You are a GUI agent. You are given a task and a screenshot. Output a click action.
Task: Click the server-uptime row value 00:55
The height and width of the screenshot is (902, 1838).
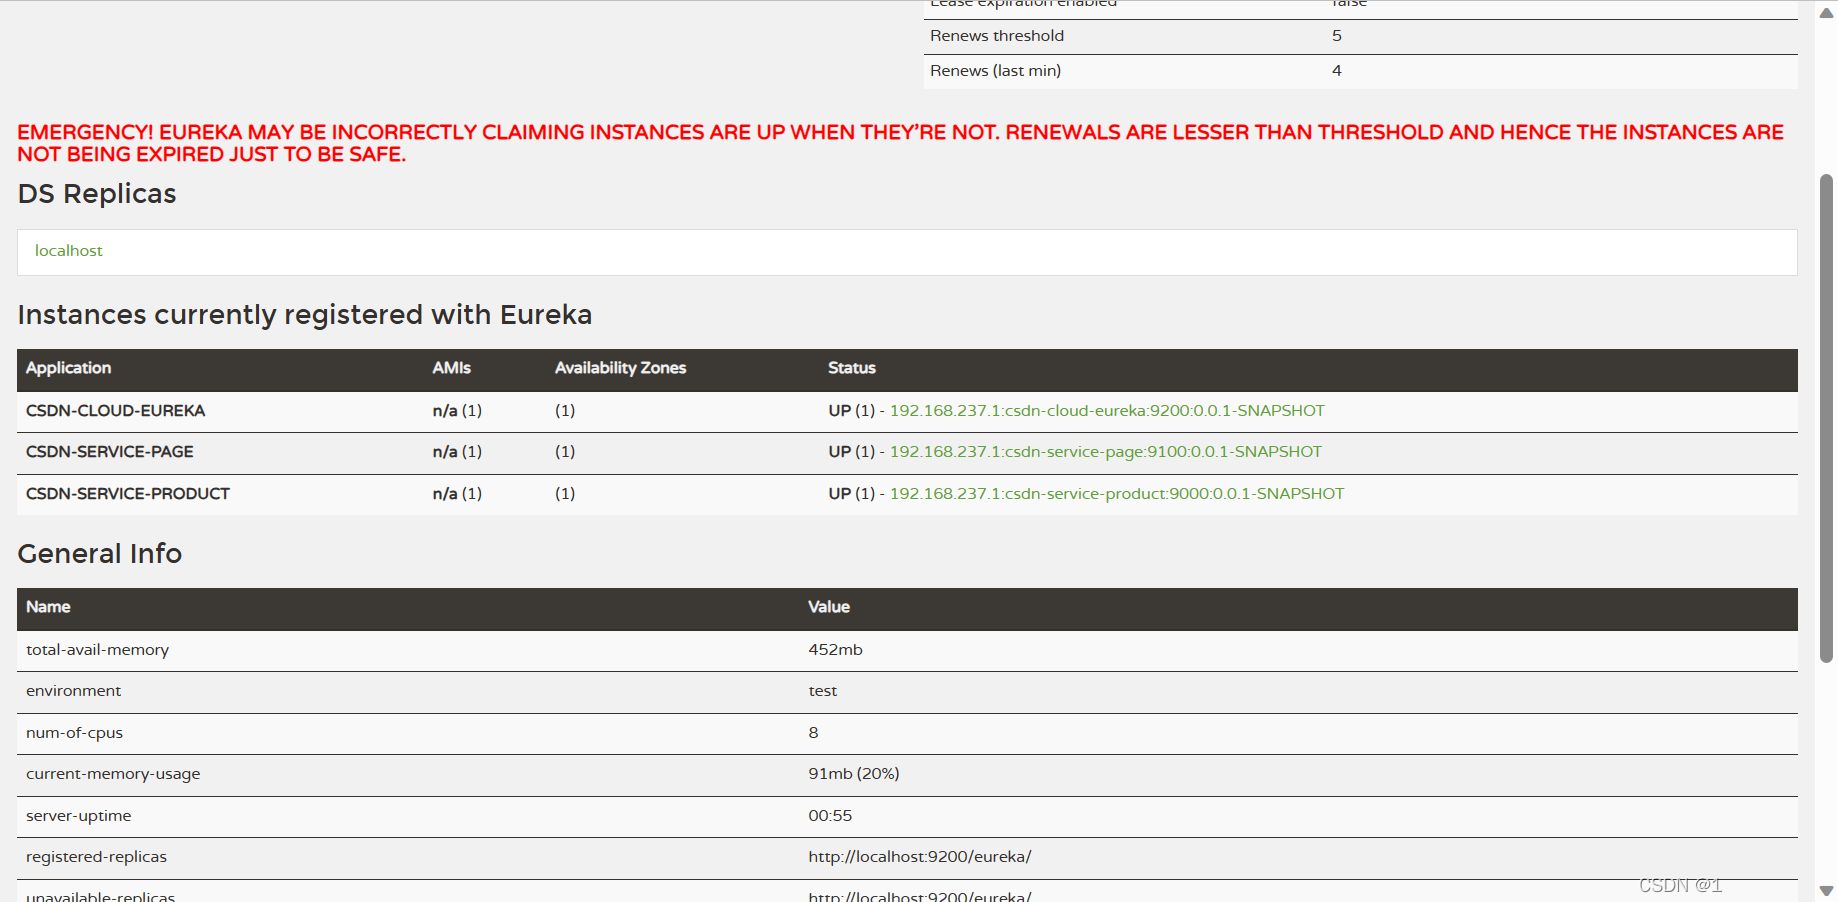pos(830,815)
